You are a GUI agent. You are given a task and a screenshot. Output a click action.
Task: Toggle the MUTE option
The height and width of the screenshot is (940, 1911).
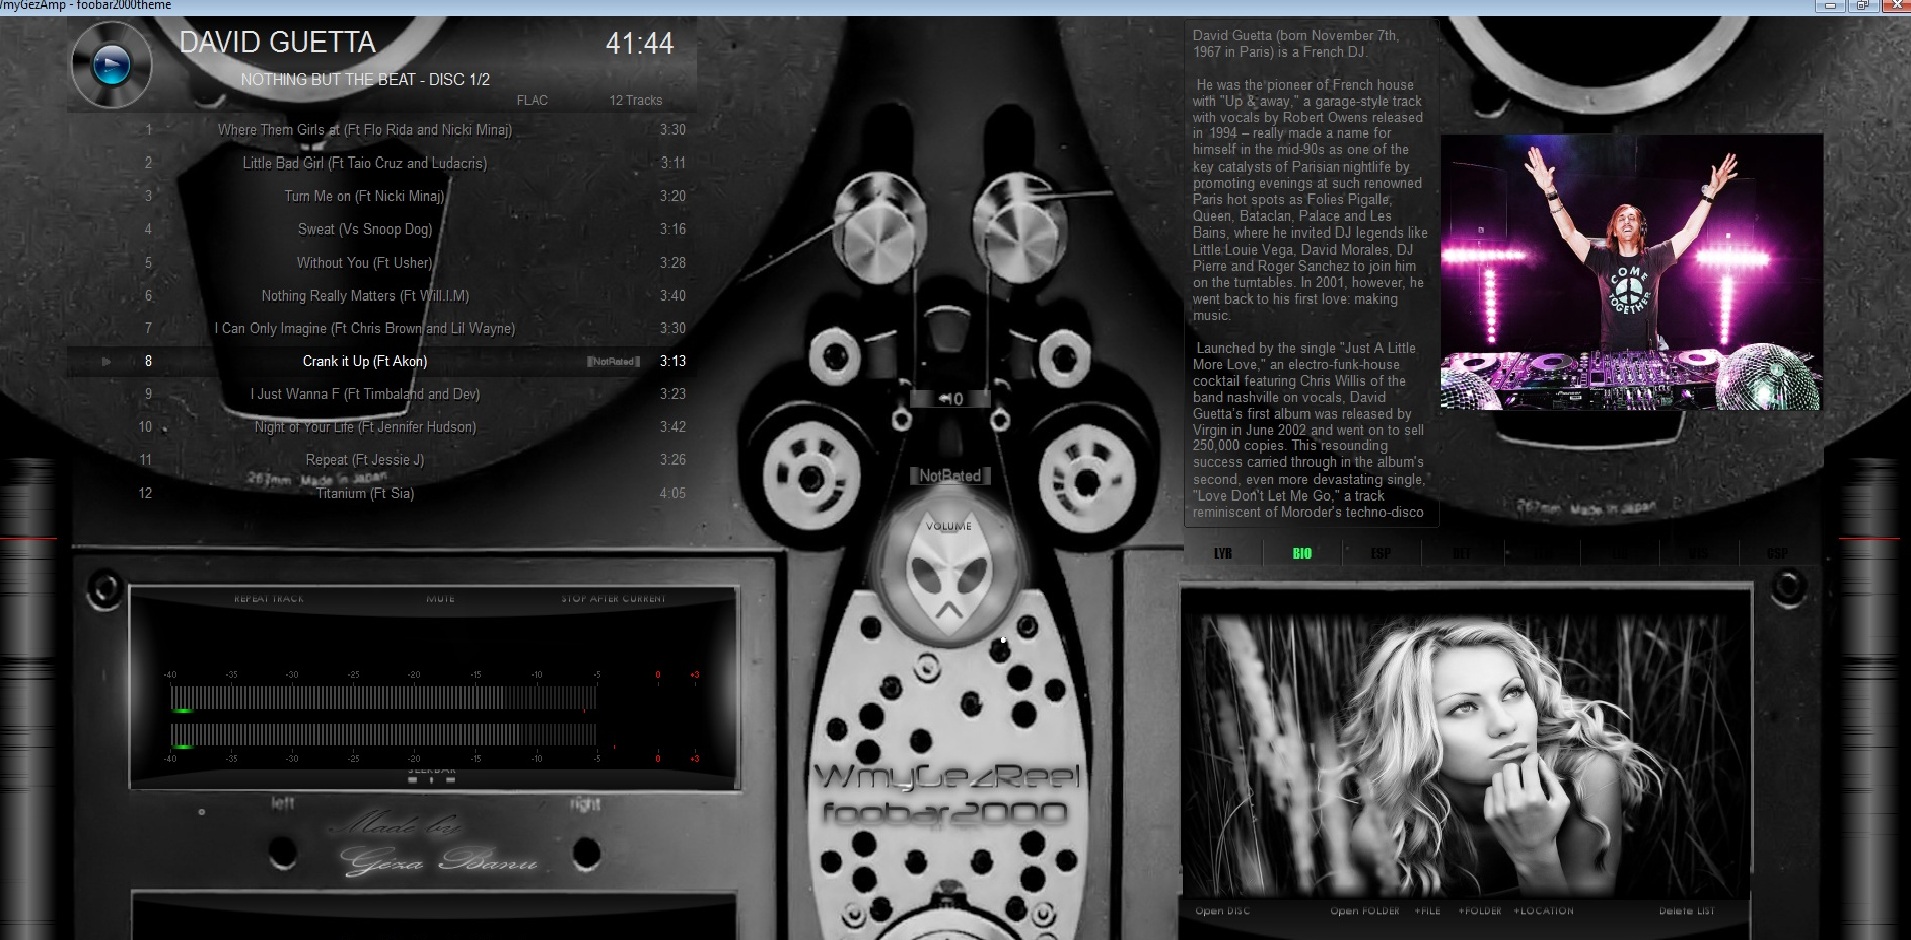pos(440,599)
